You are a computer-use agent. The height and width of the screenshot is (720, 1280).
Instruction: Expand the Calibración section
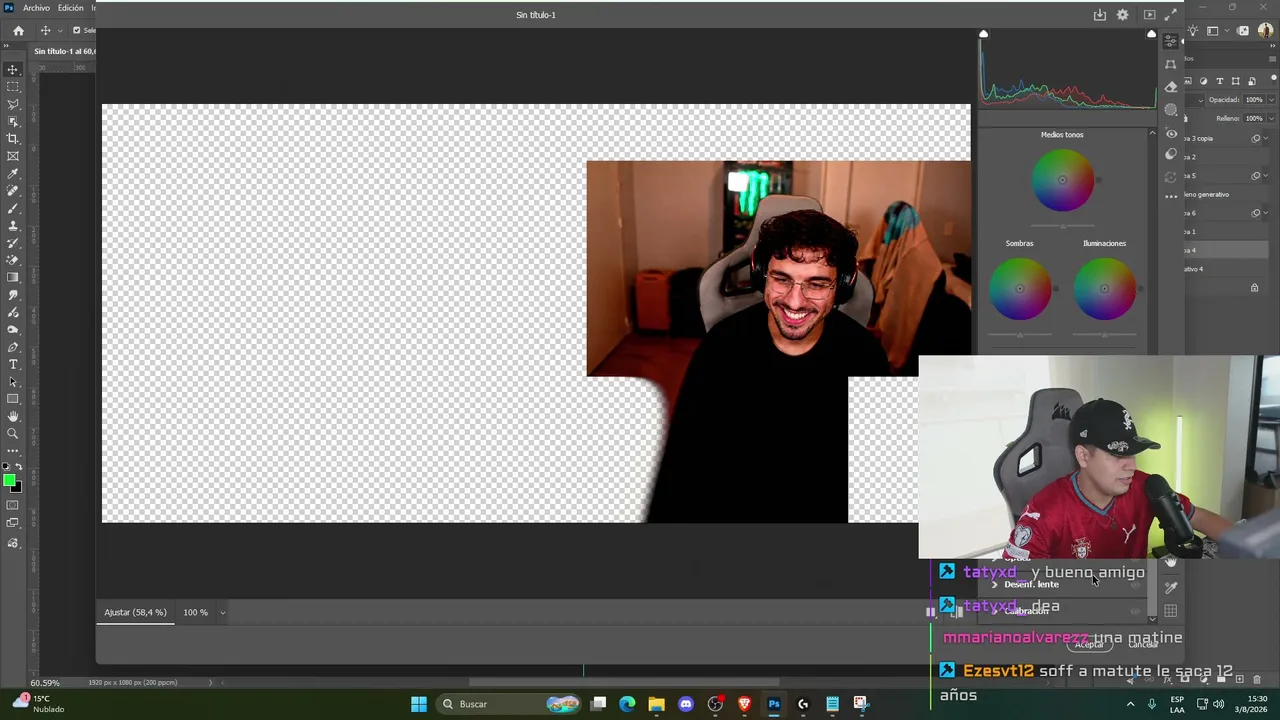[994, 611]
